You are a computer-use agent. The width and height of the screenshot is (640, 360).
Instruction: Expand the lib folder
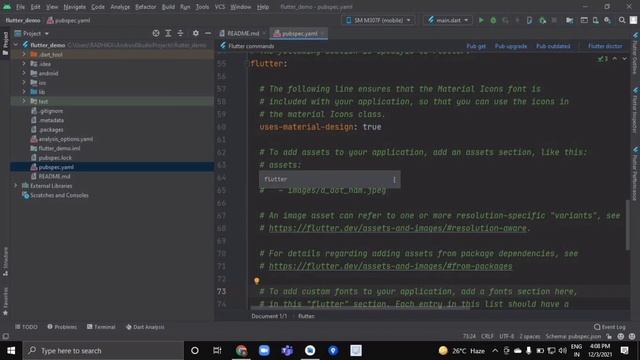tap(24, 92)
